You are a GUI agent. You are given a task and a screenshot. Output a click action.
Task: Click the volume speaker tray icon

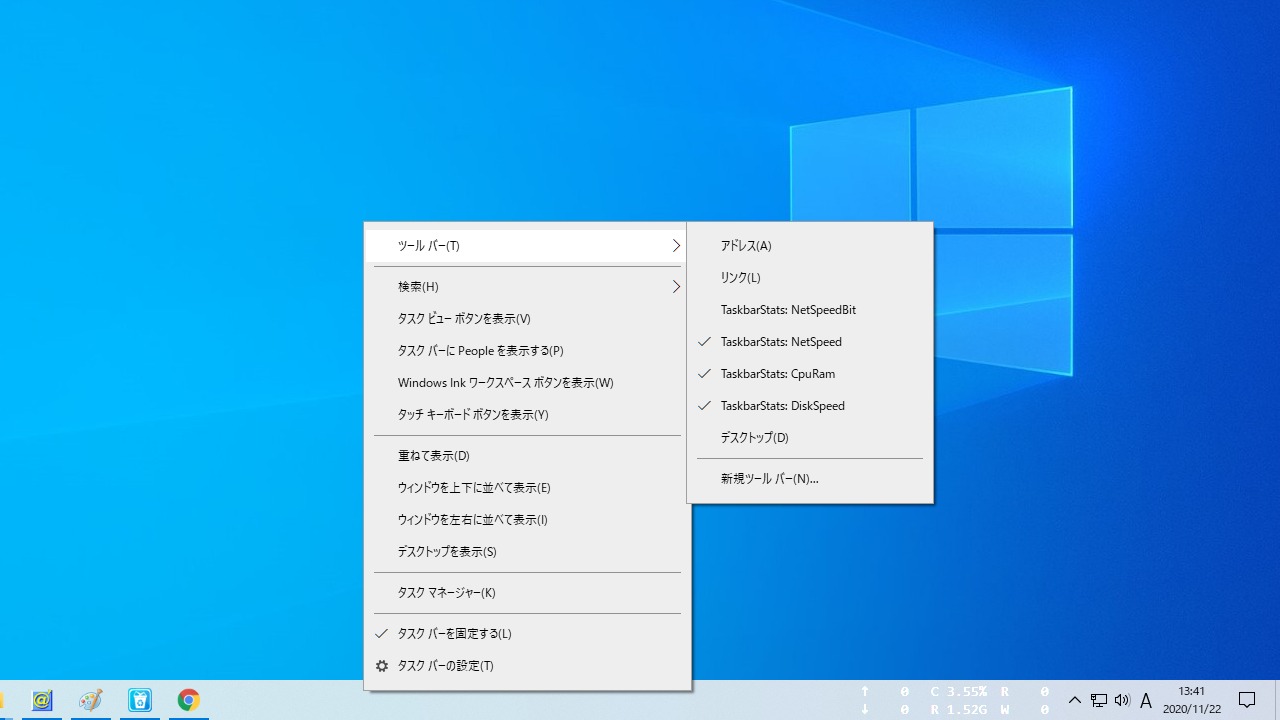click(1122, 700)
